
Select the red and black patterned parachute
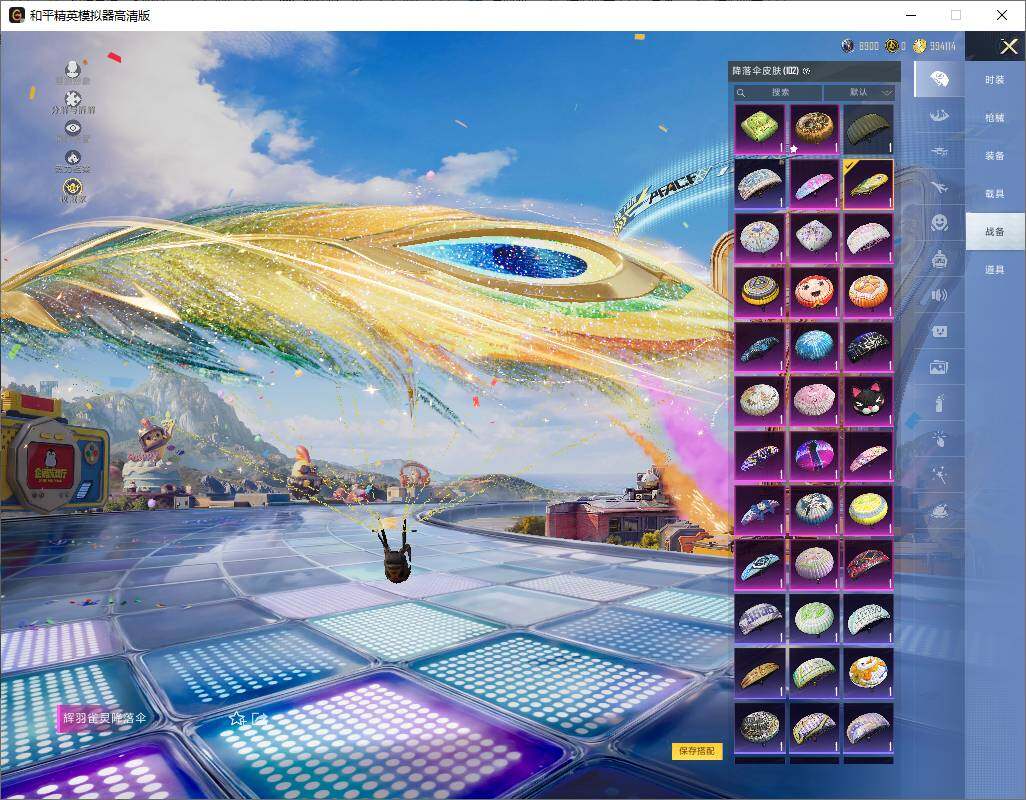click(x=868, y=565)
